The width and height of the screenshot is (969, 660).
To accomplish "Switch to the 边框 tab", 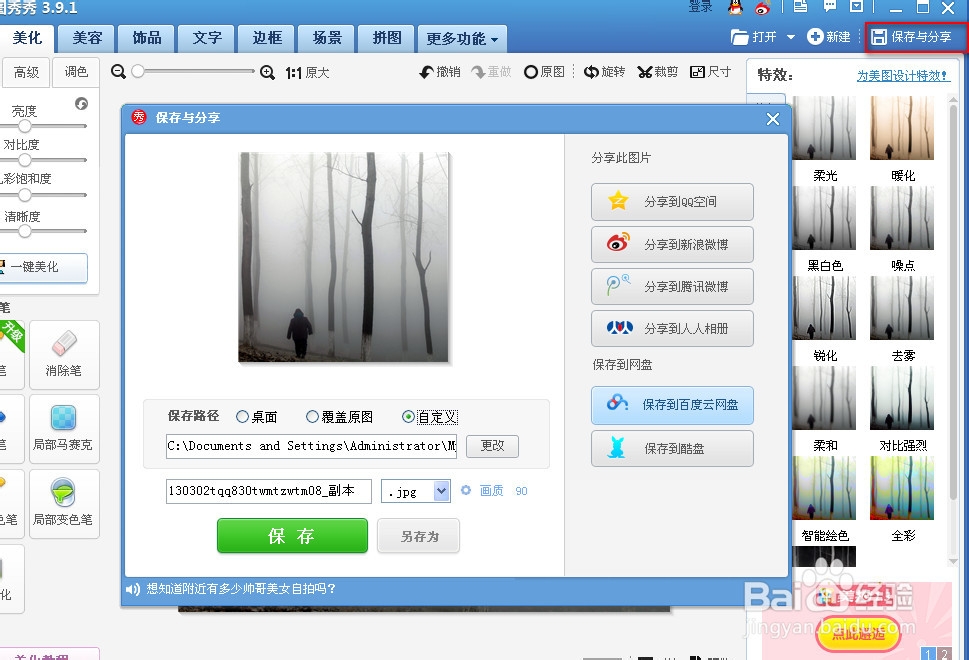I will (x=267, y=38).
